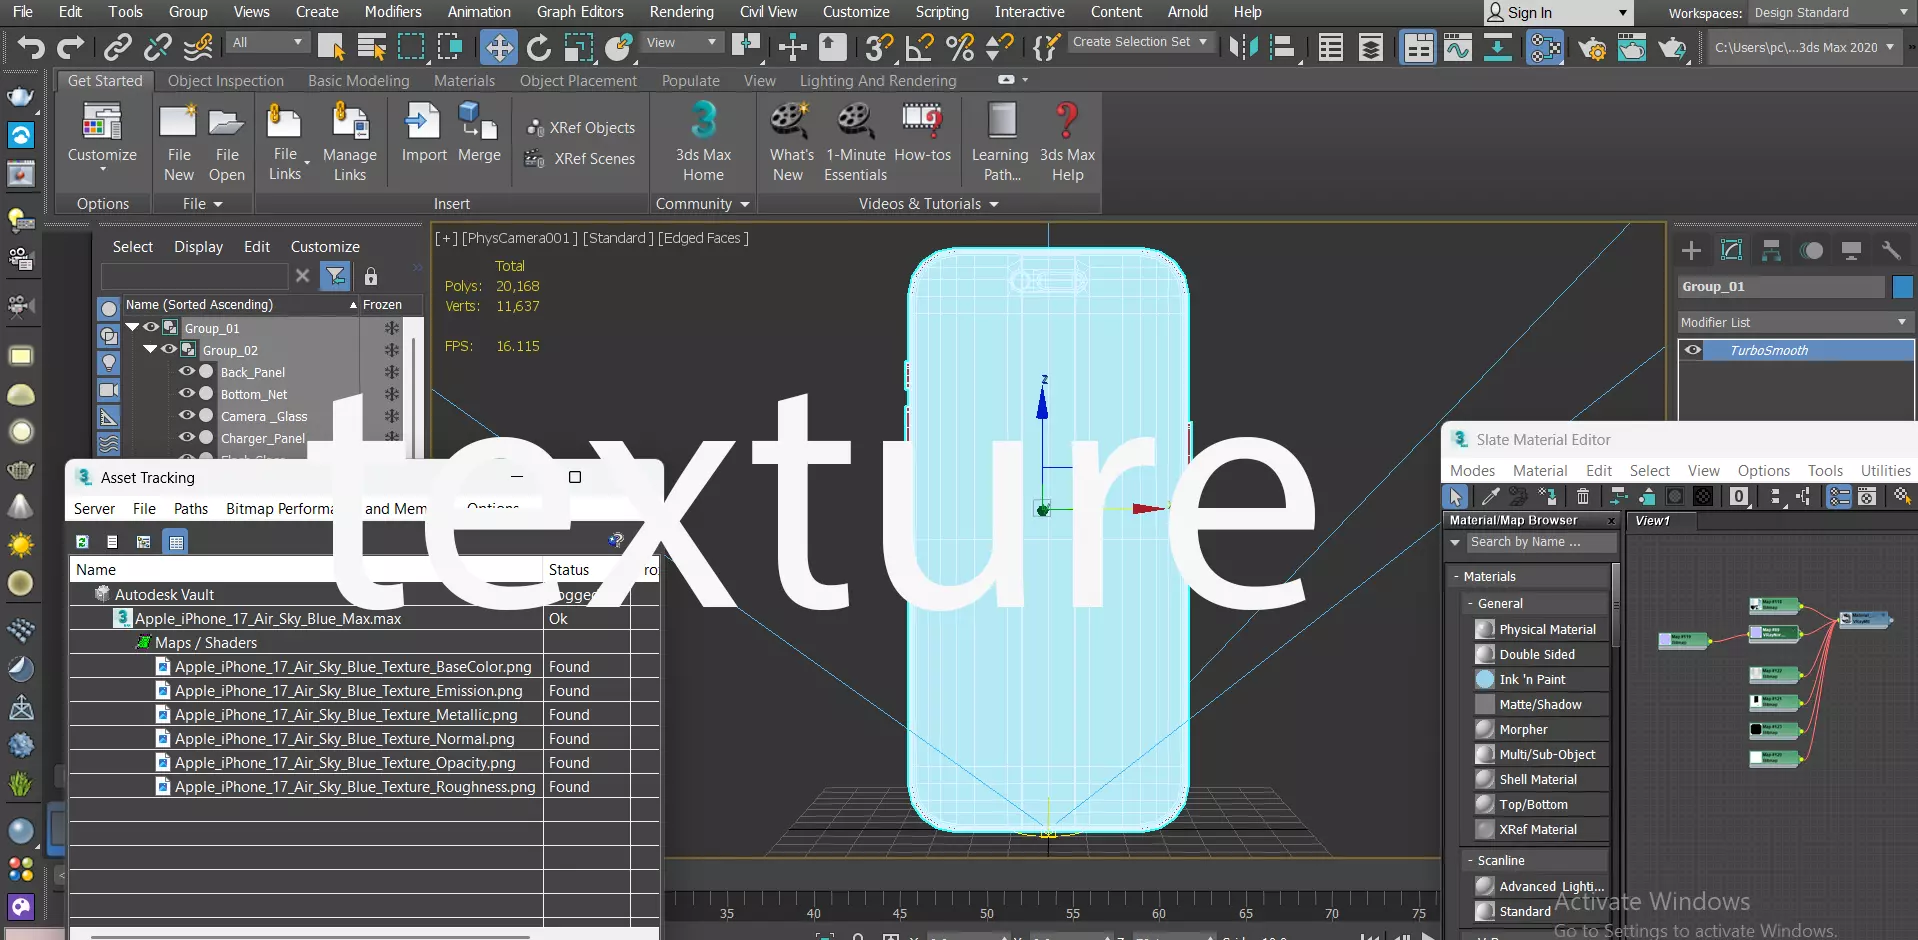Activate the Select and Link tool

[118, 47]
